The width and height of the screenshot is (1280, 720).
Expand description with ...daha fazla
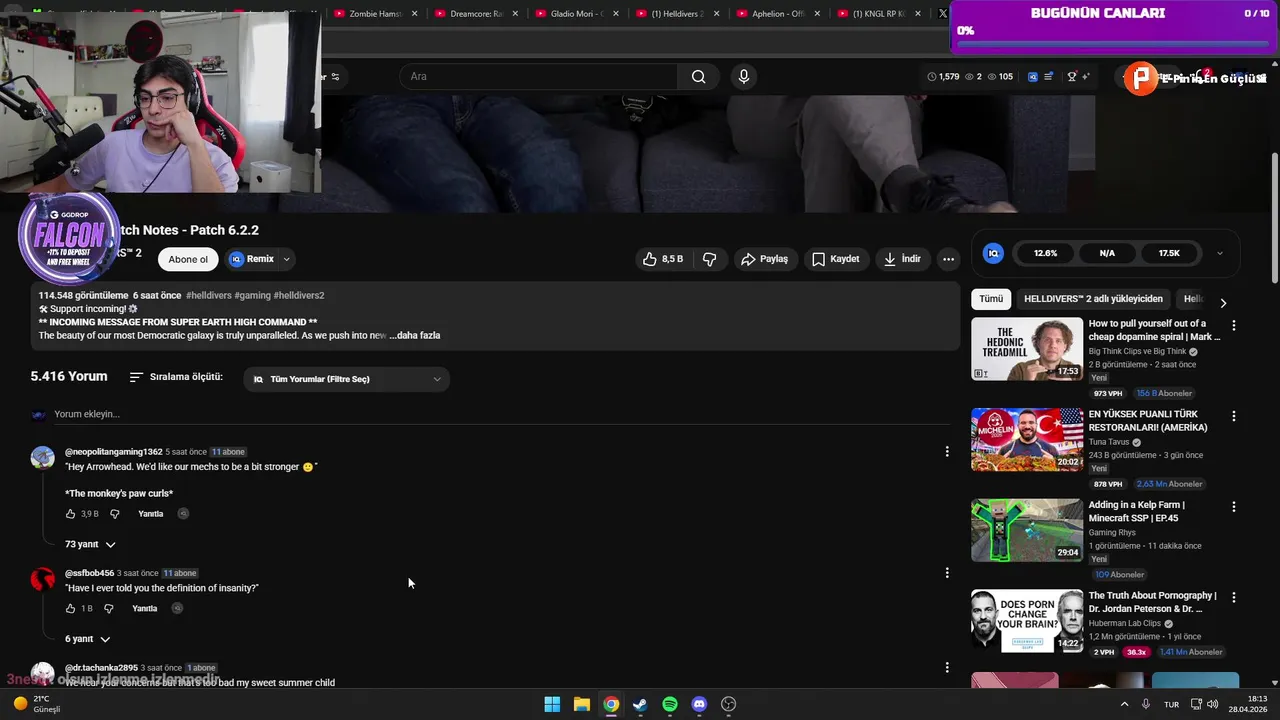(415, 335)
